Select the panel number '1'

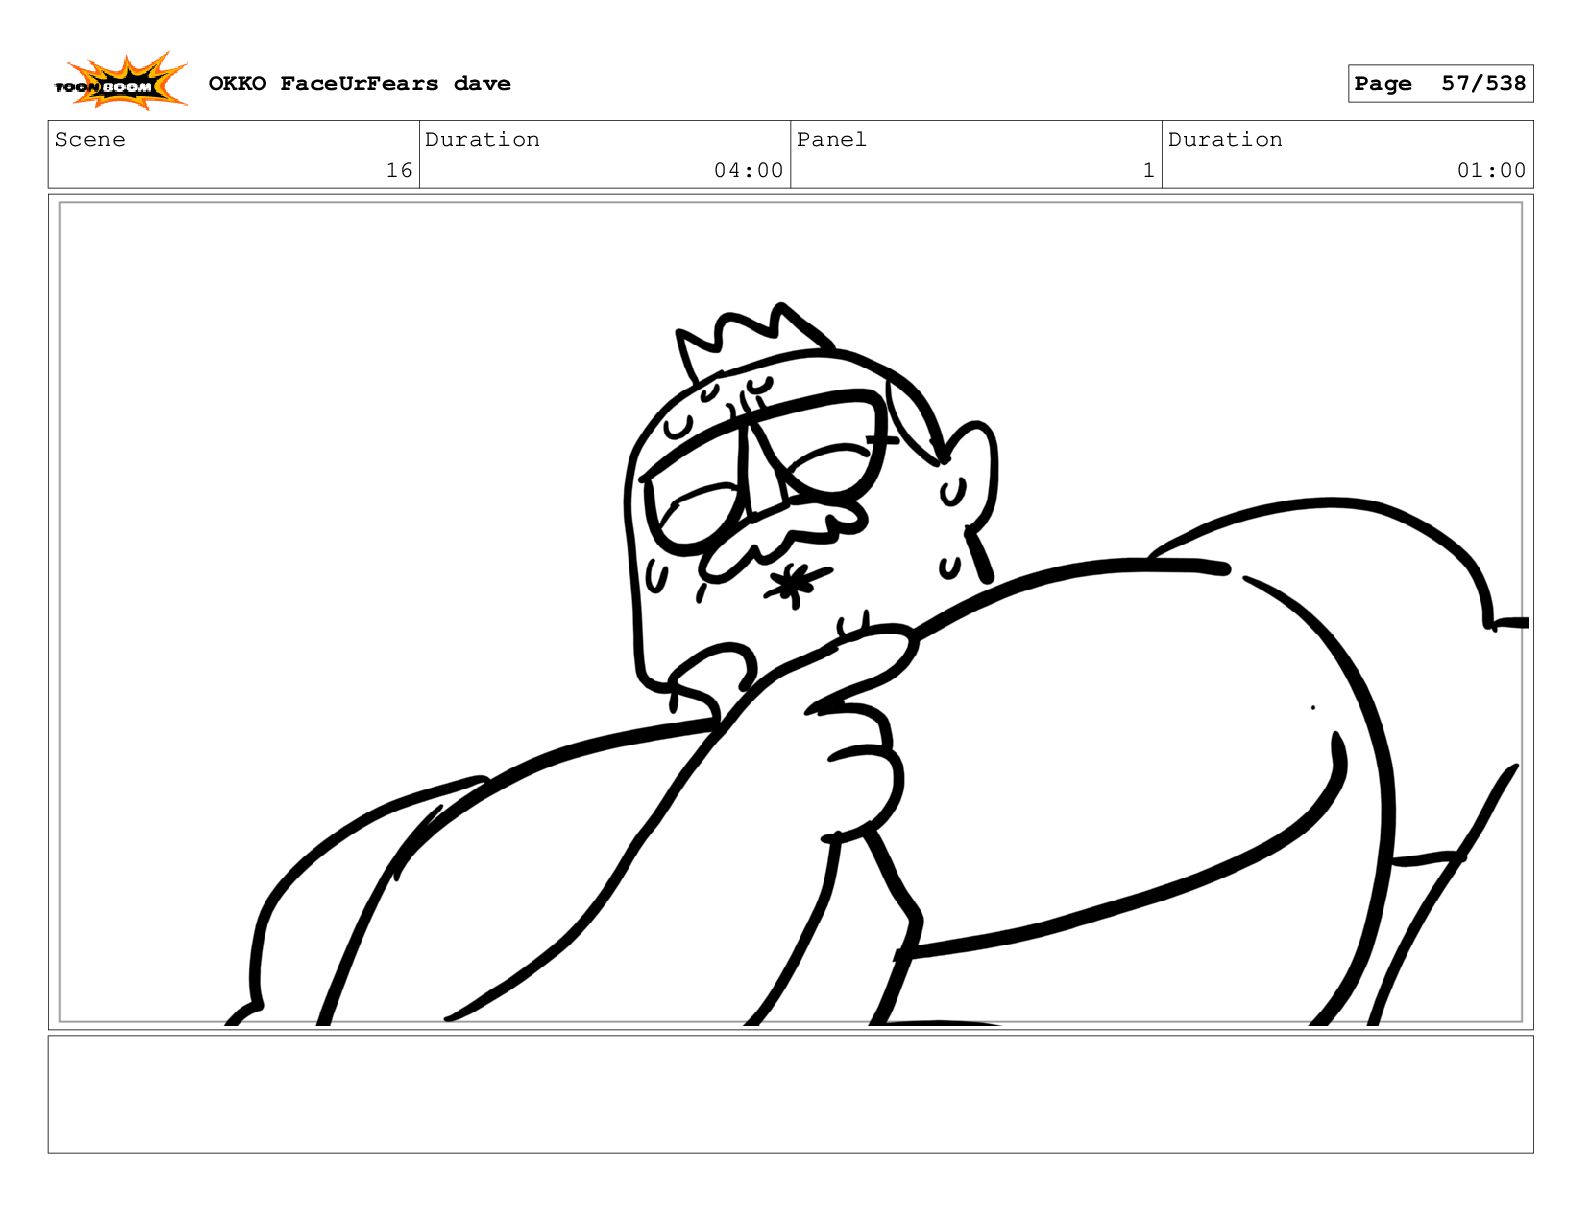(1149, 171)
